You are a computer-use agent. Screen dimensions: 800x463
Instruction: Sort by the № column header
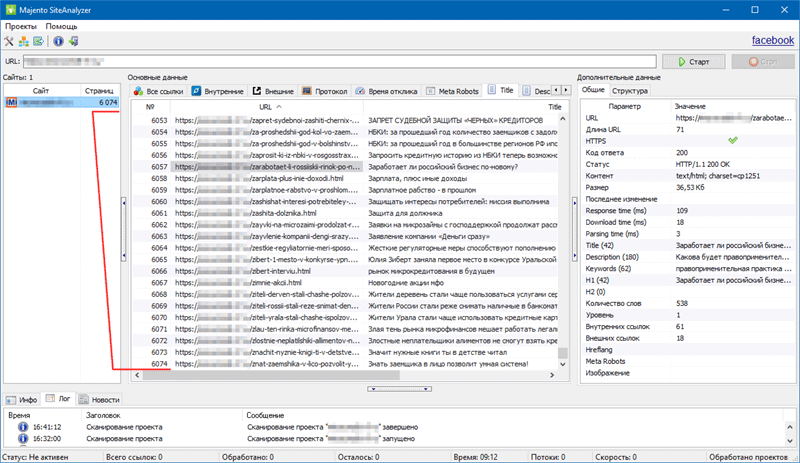click(150, 107)
